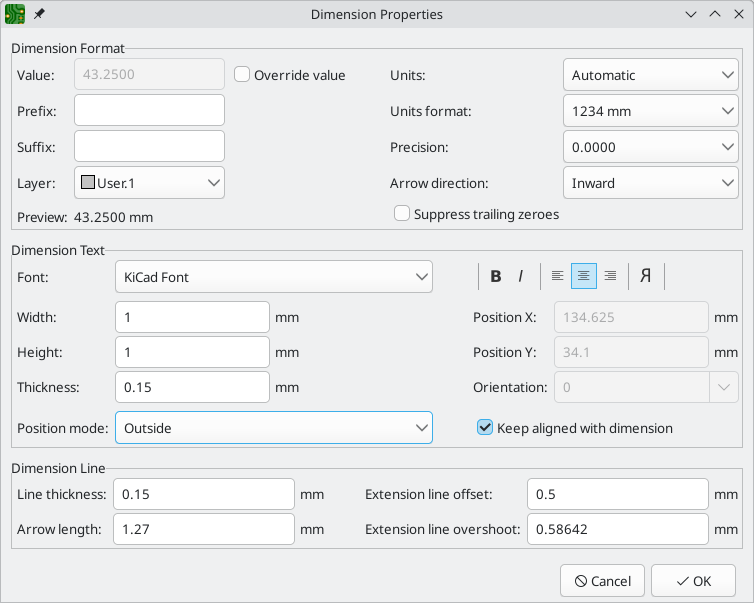754x603 pixels.
Task: Click the Prefix input field
Action: (x=149, y=110)
